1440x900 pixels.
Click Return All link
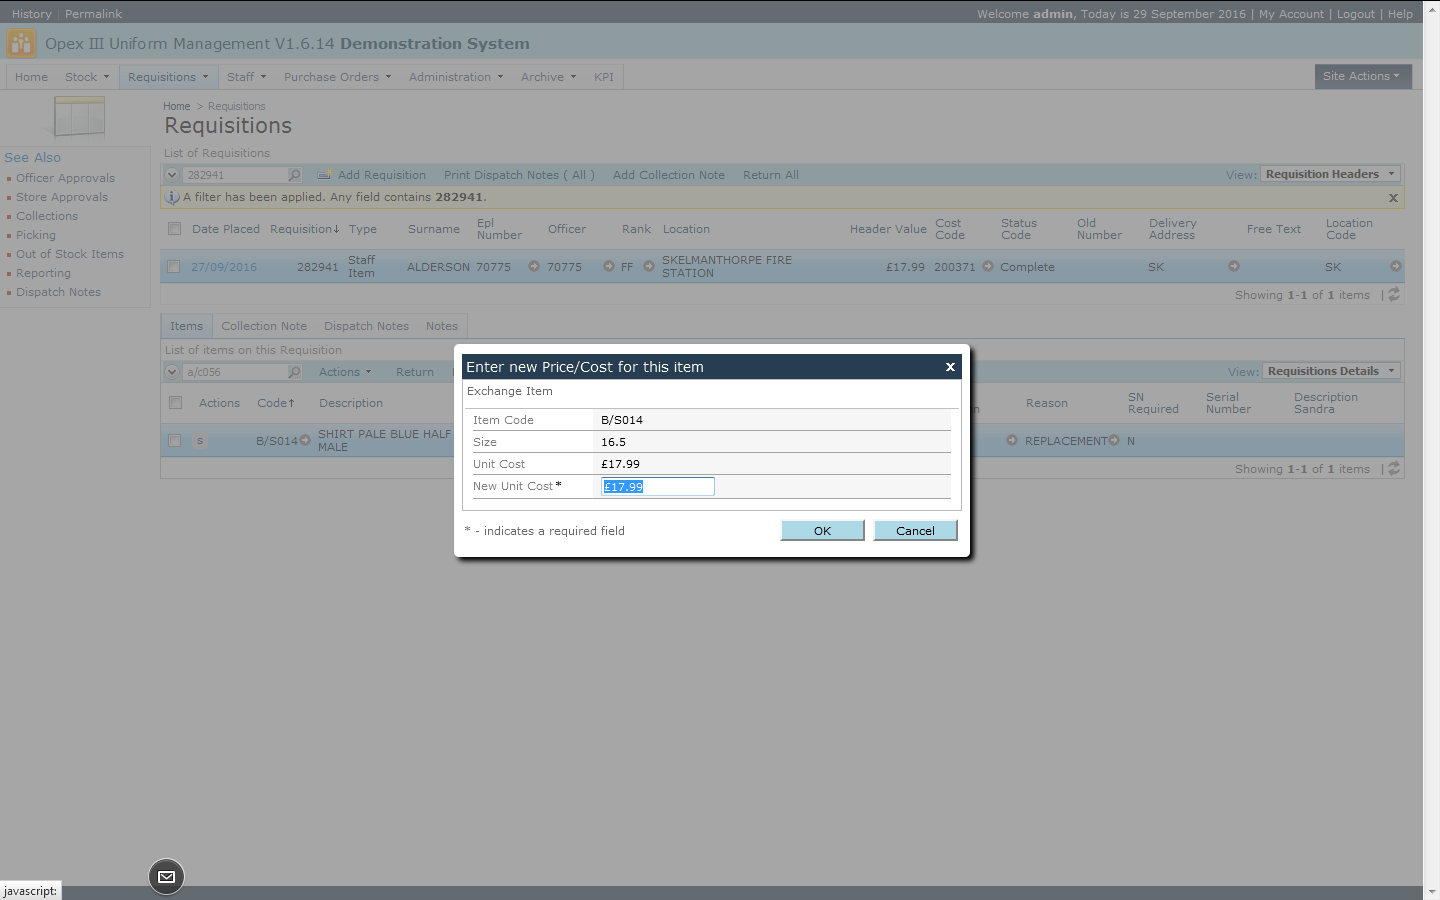pos(771,175)
